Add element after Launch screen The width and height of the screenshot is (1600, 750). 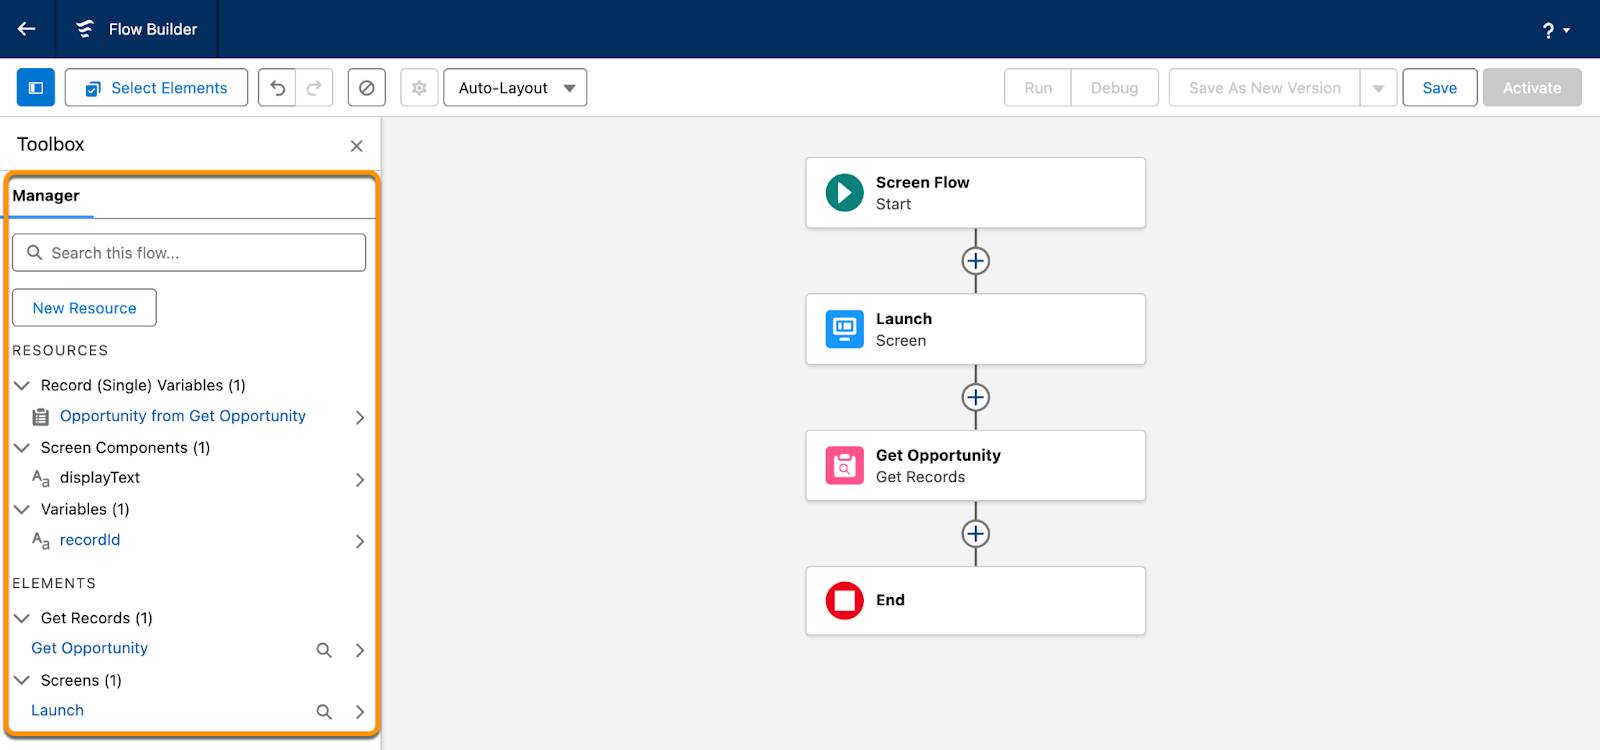click(x=976, y=397)
